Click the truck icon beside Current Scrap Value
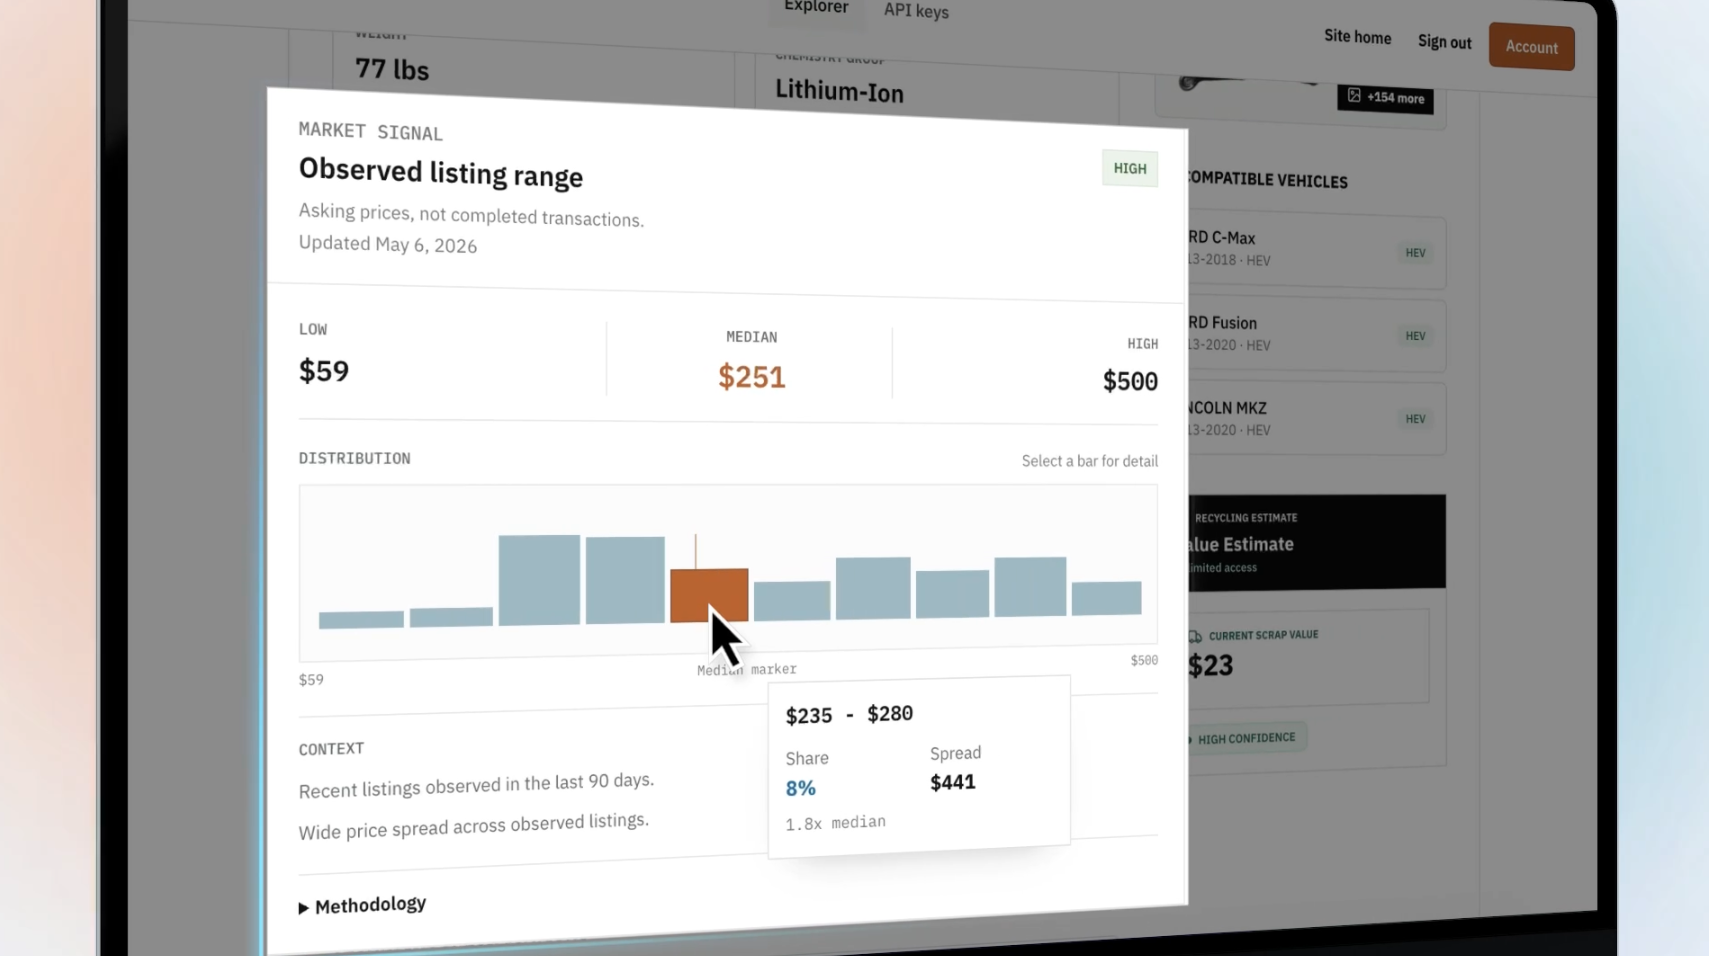 click(x=1195, y=636)
